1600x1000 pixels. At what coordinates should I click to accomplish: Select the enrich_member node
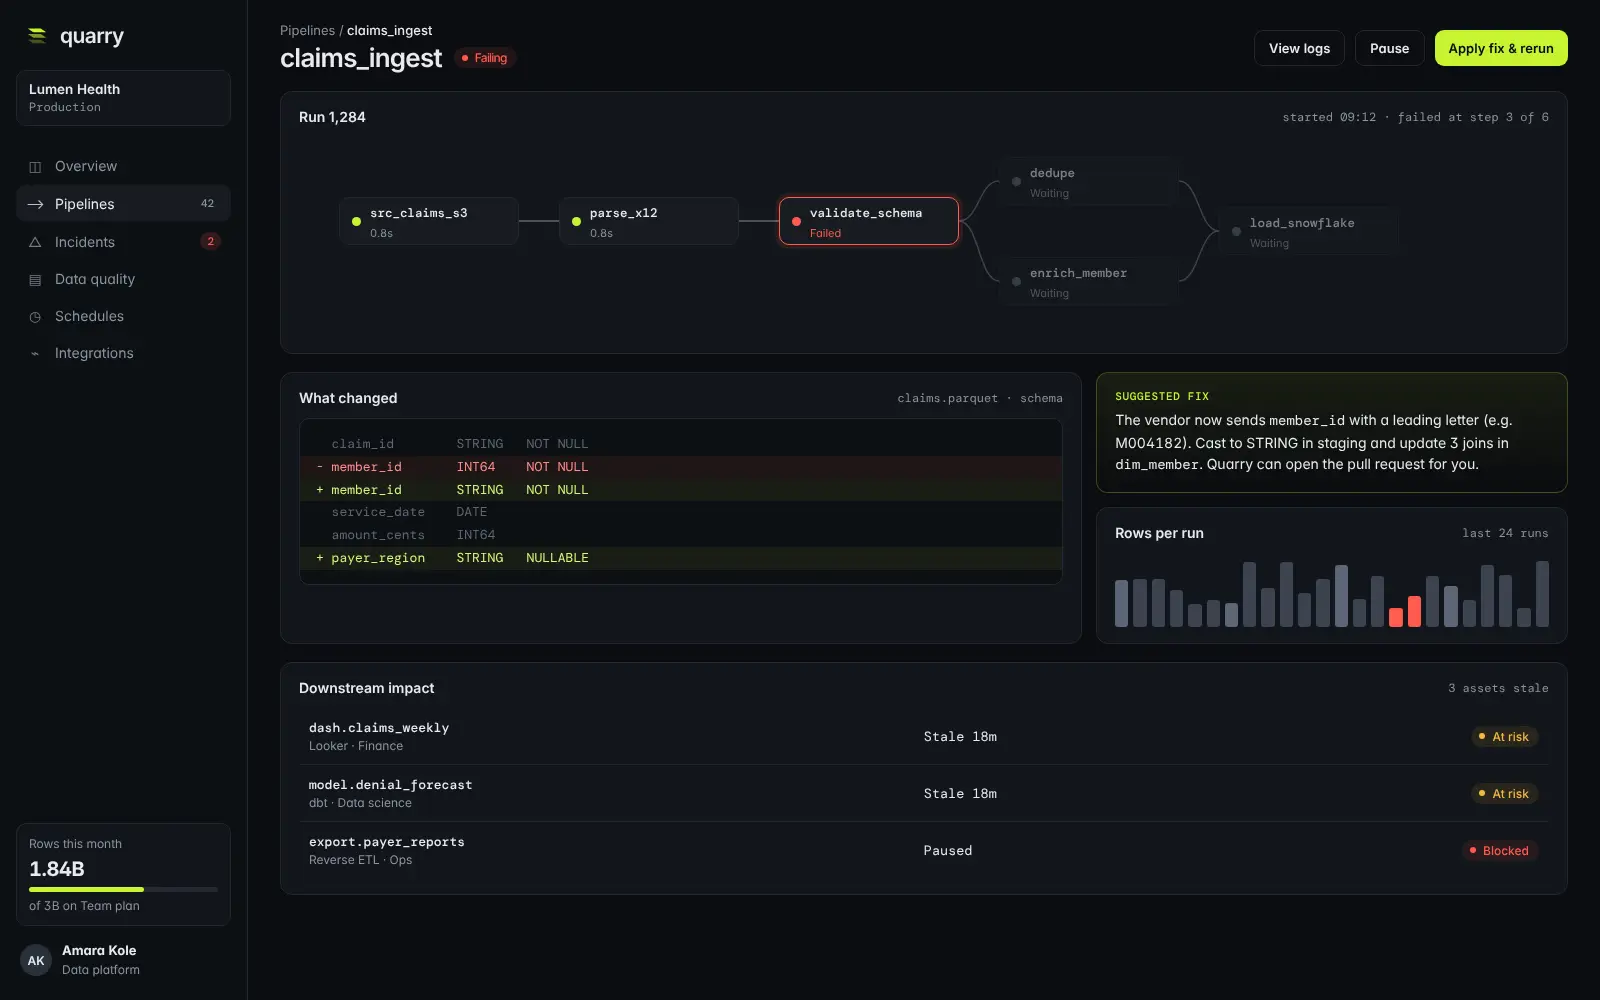click(x=1089, y=281)
